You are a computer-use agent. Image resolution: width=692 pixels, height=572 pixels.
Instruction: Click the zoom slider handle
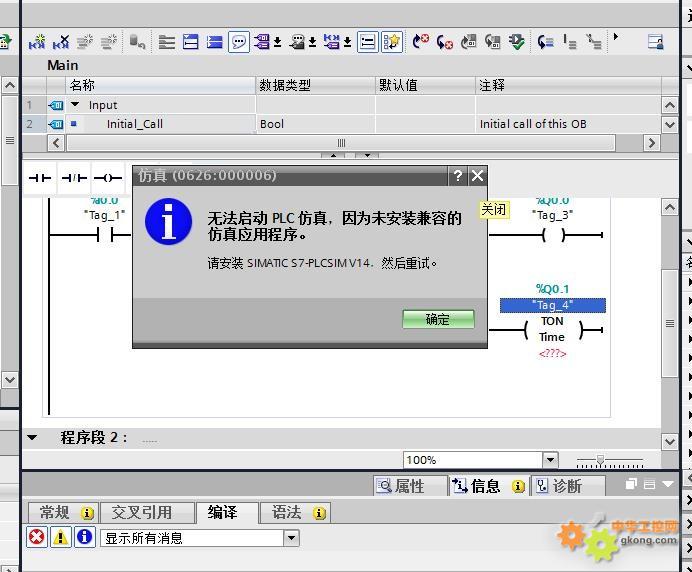pyautogui.click(x=600, y=460)
